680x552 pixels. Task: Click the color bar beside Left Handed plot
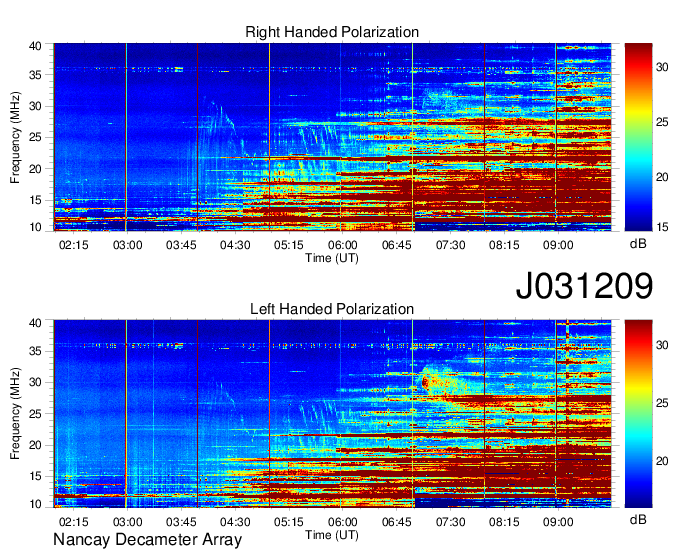(638, 414)
